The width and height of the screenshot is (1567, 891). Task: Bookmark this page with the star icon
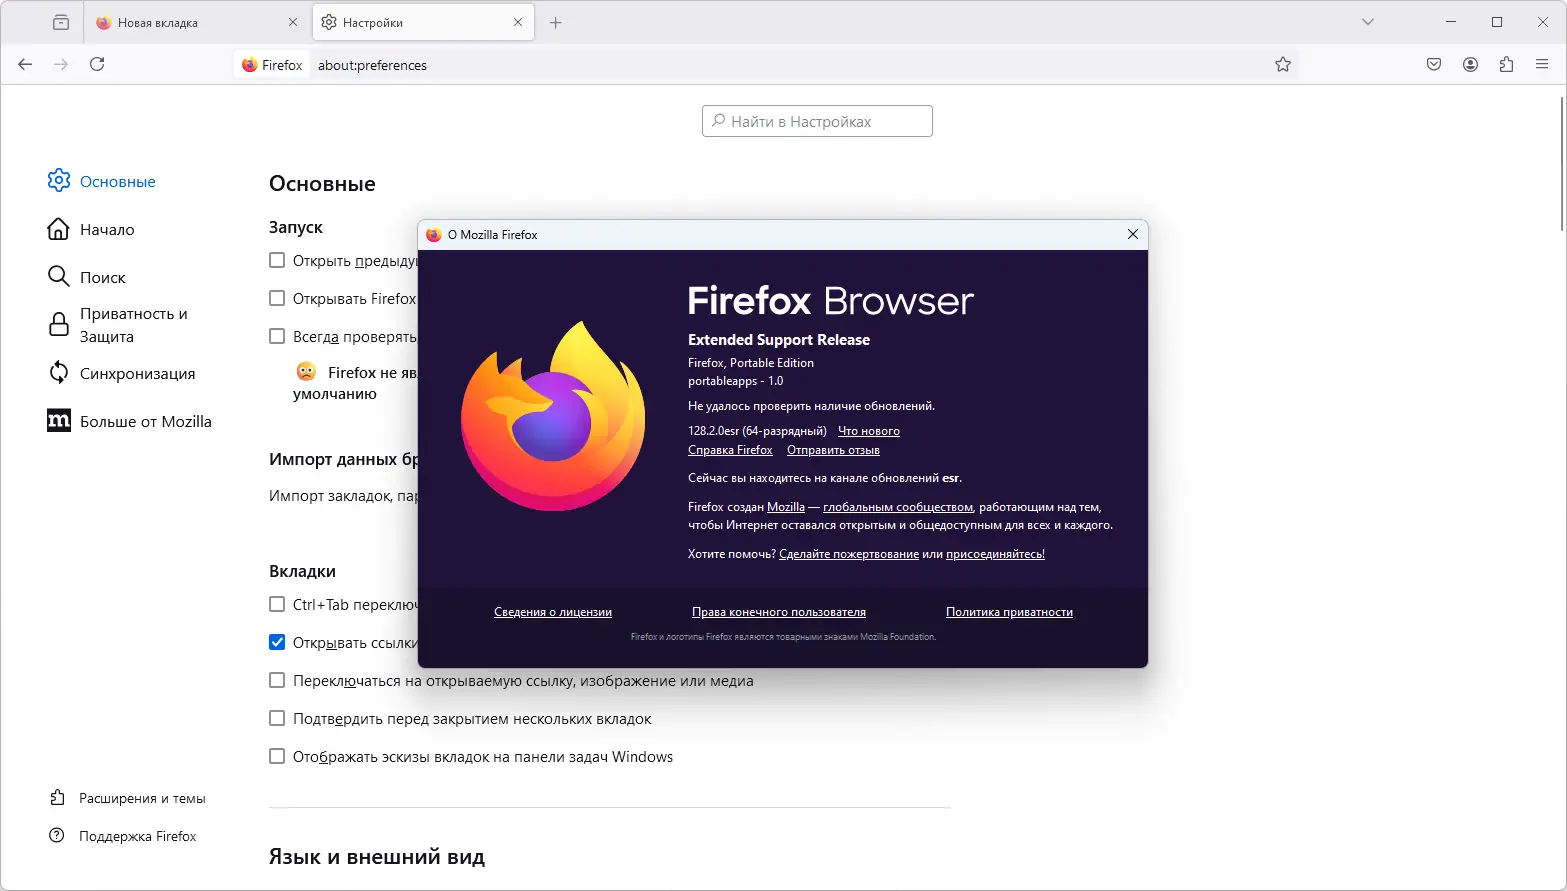pyautogui.click(x=1283, y=64)
